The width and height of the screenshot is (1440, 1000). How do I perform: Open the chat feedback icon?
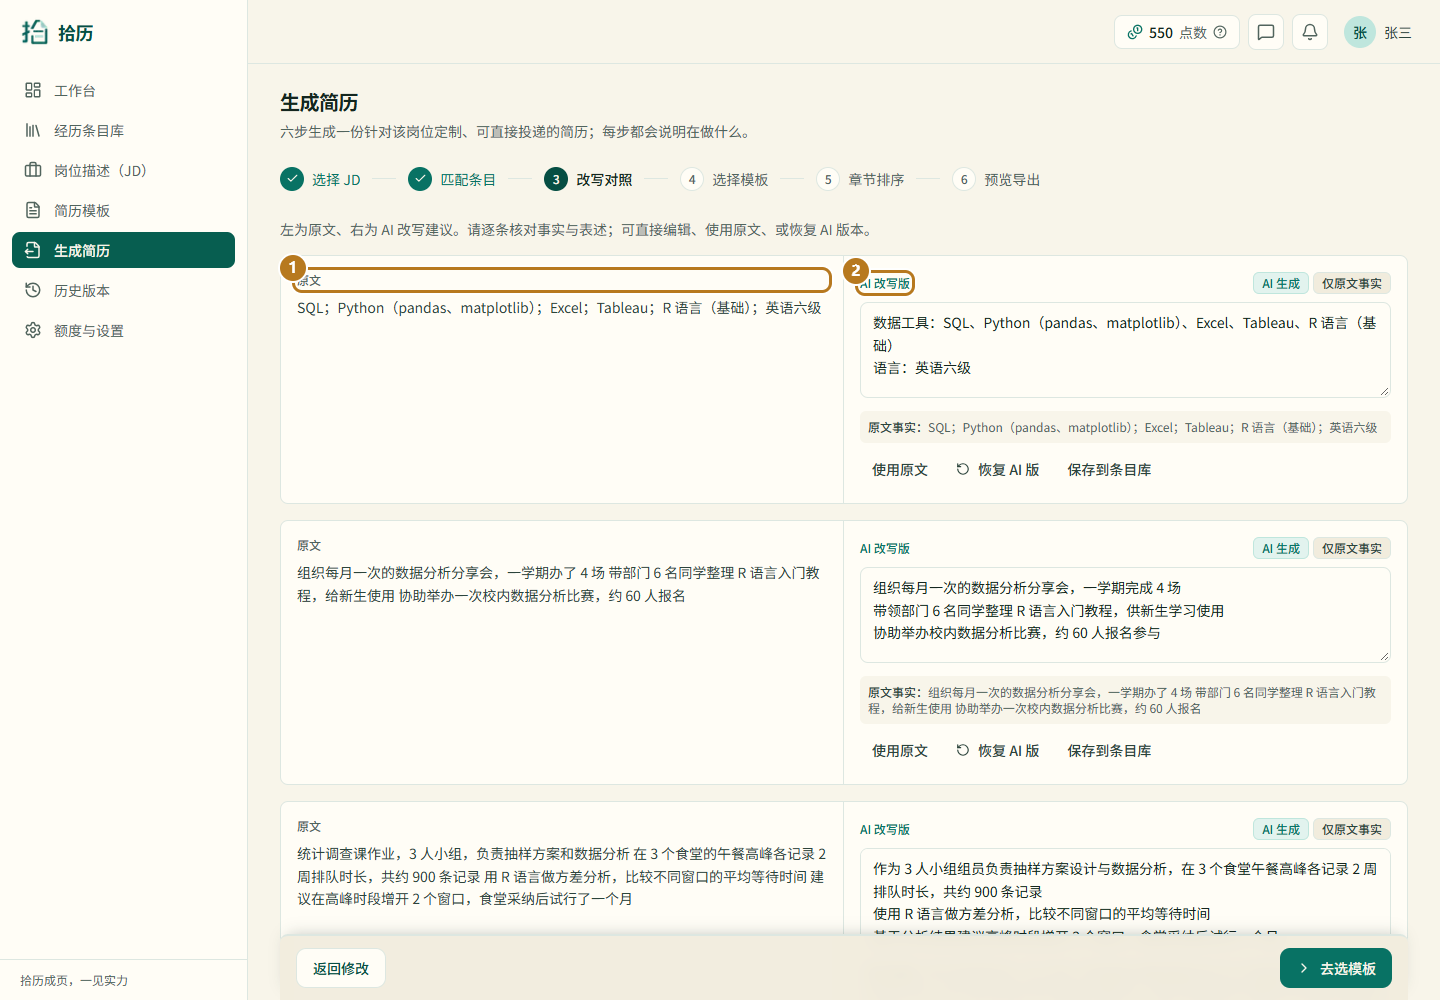(x=1266, y=32)
